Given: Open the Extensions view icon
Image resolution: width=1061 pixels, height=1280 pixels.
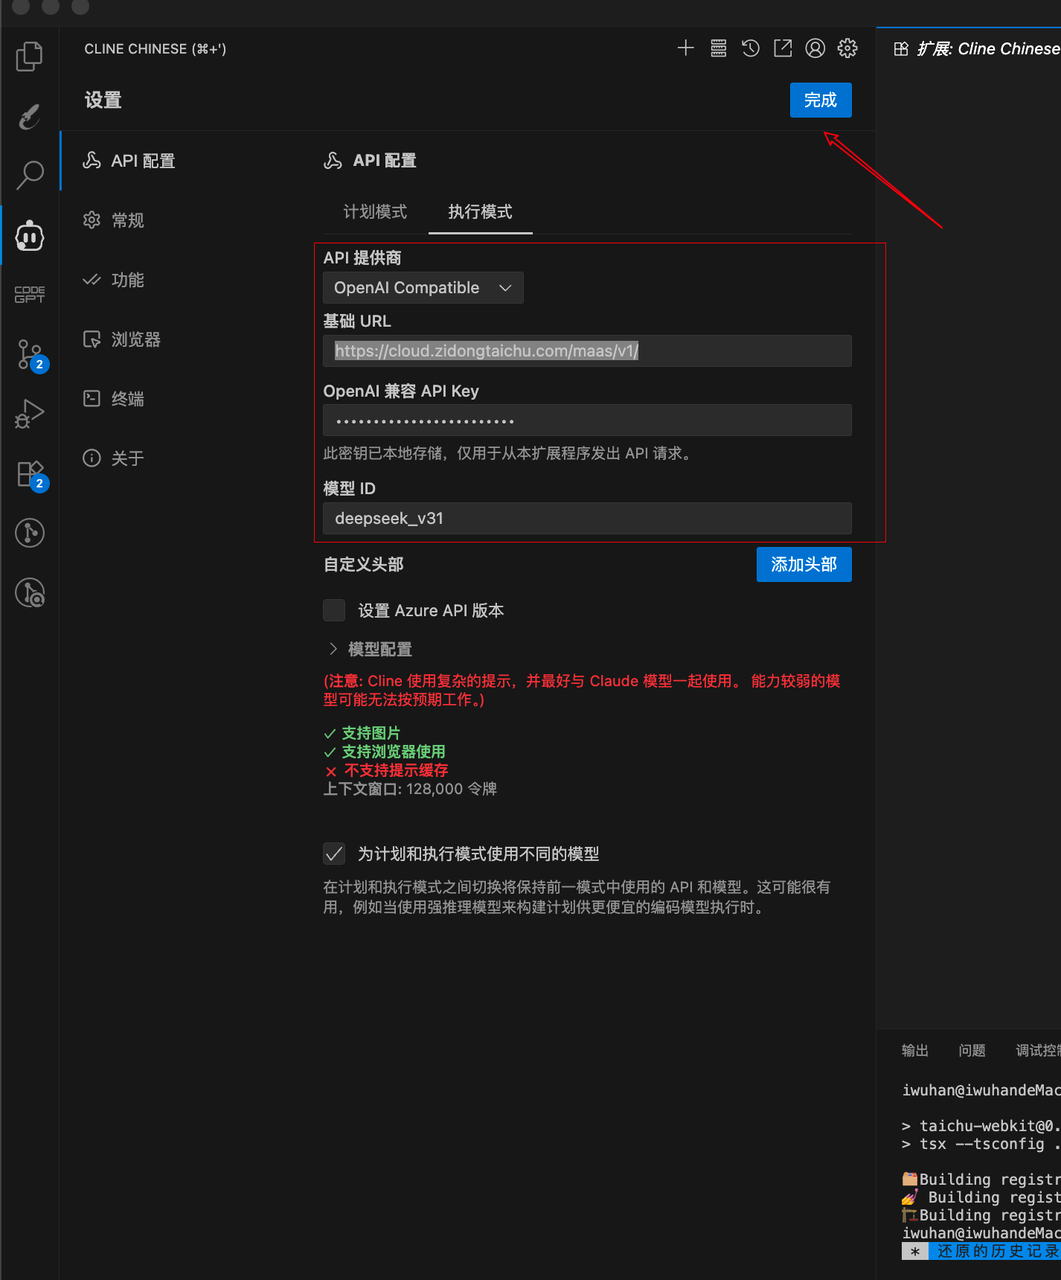Looking at the screenshot, I should coord(30,473).
